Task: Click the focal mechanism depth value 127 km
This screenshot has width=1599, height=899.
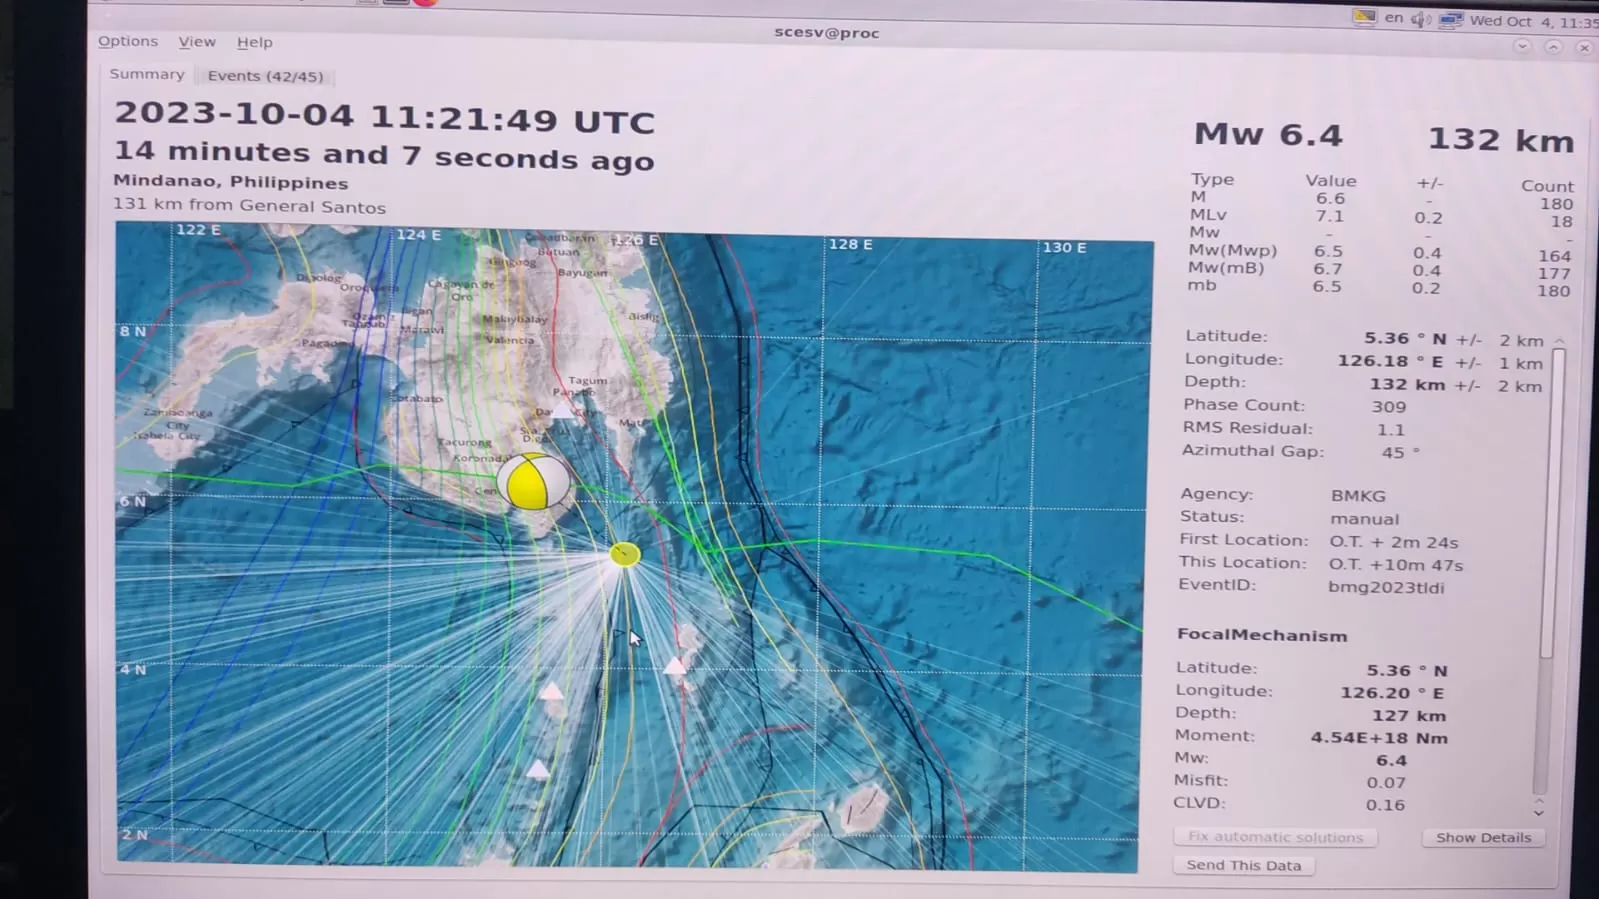Action: coord(1409,716)
